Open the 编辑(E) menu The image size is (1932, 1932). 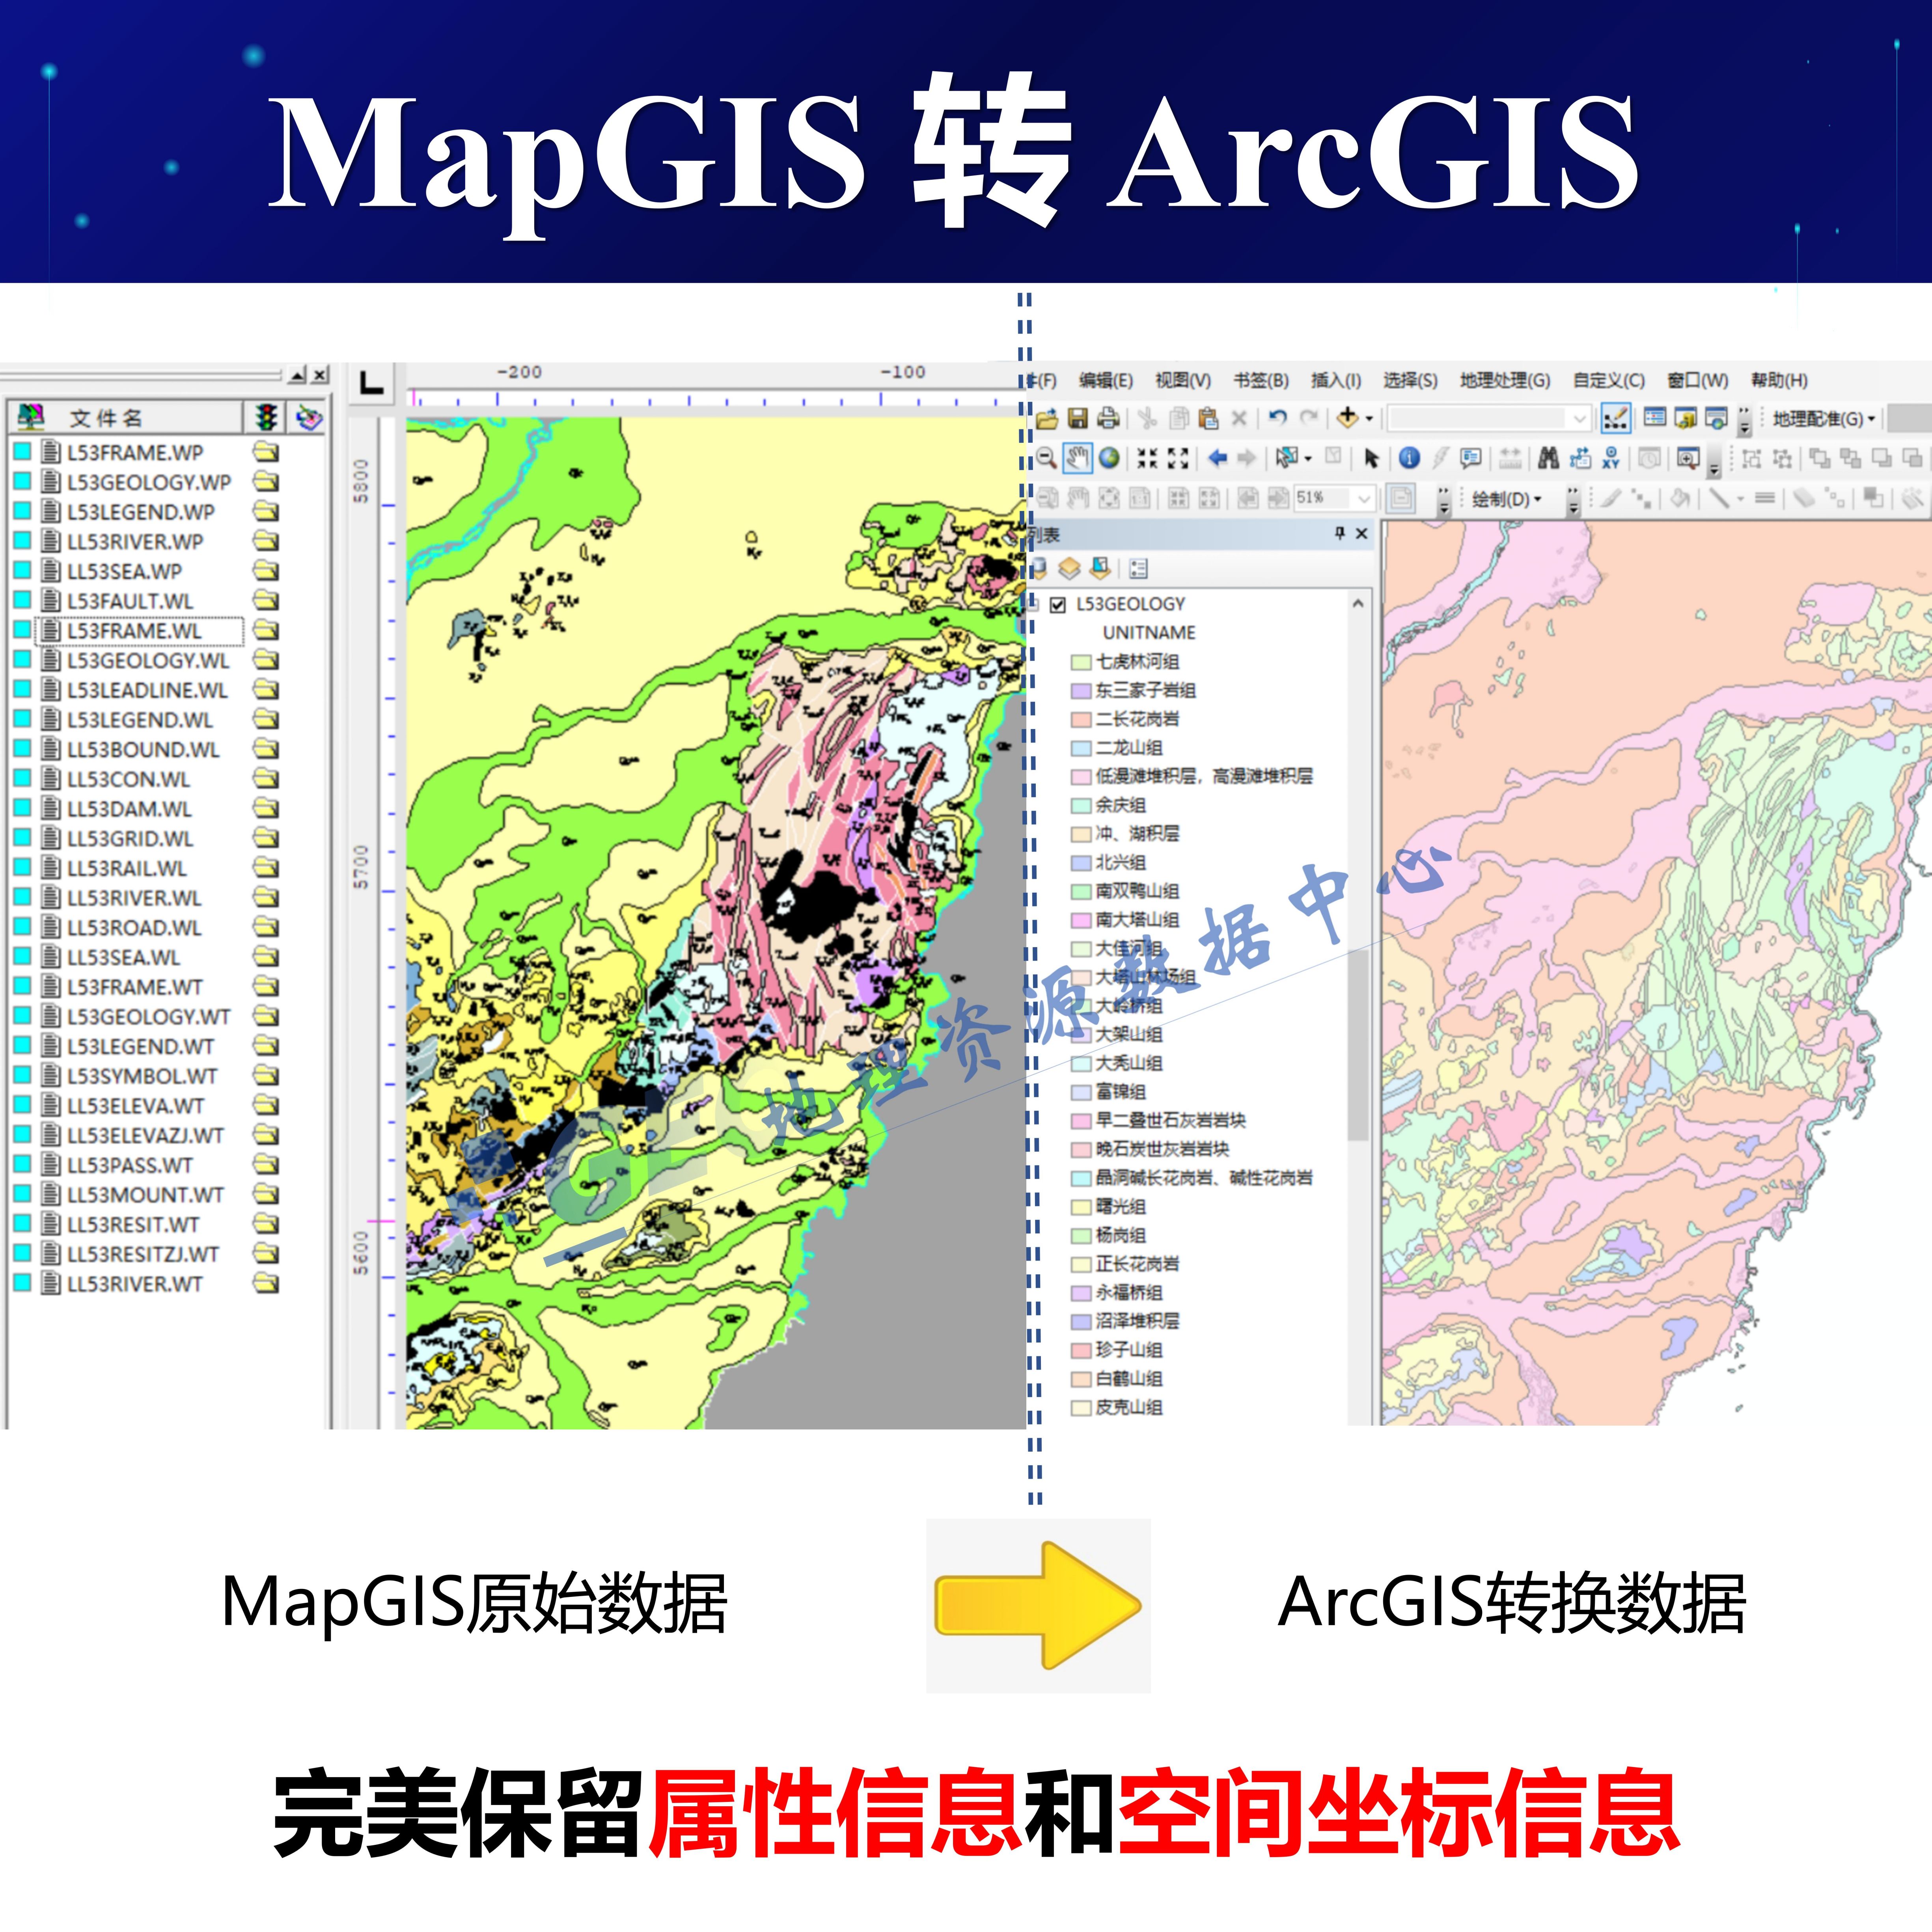1105,380
